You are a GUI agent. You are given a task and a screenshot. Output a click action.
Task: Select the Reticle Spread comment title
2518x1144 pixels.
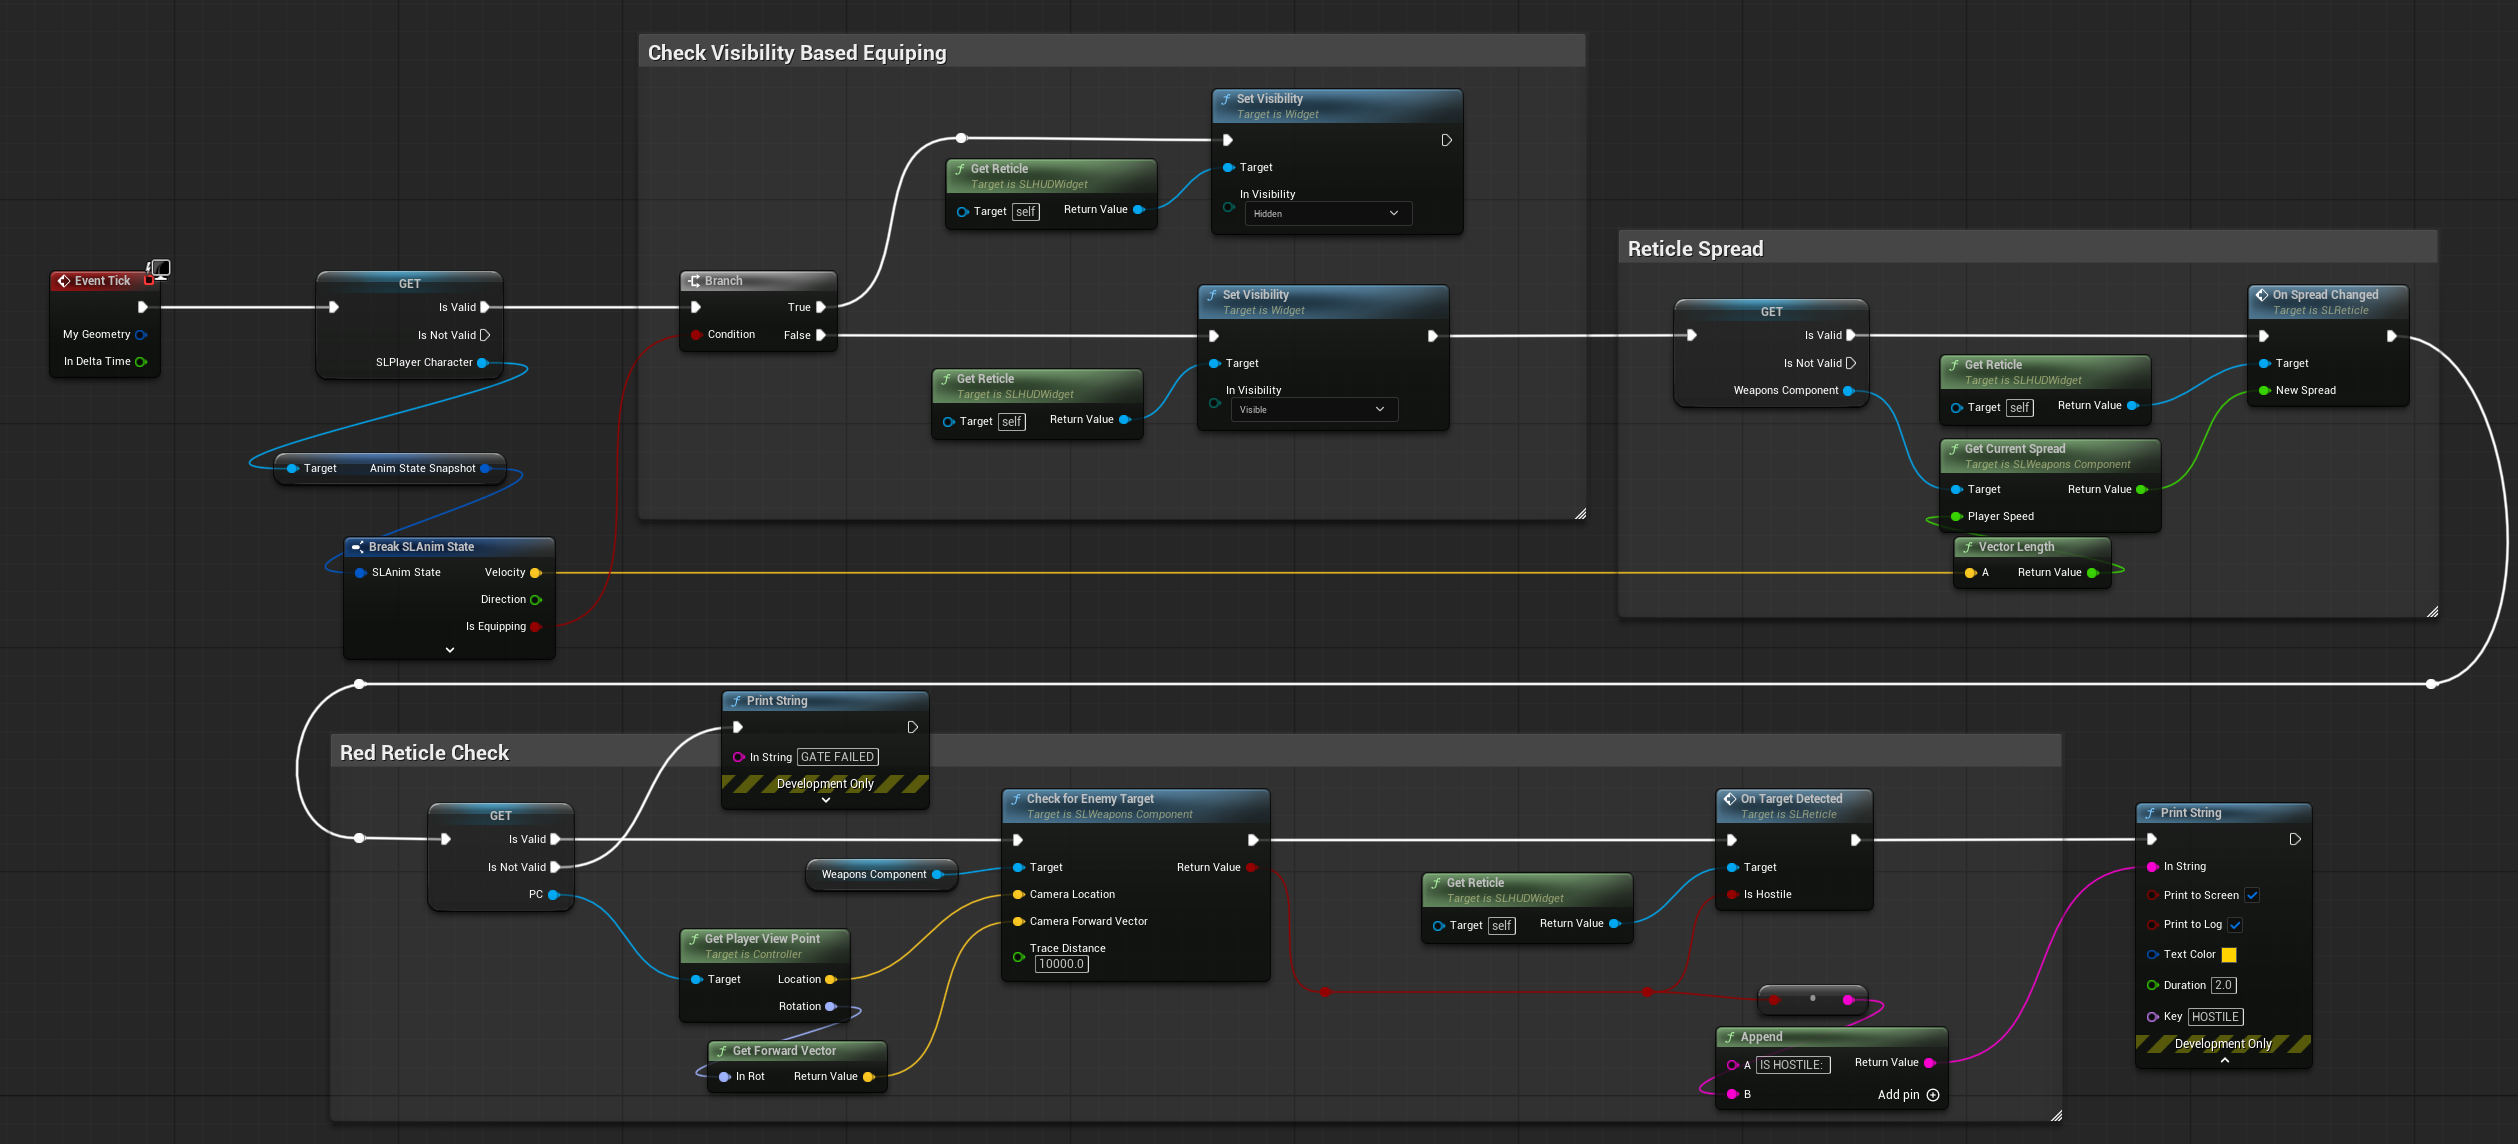pyautogui.click(x=1695, y=249)
